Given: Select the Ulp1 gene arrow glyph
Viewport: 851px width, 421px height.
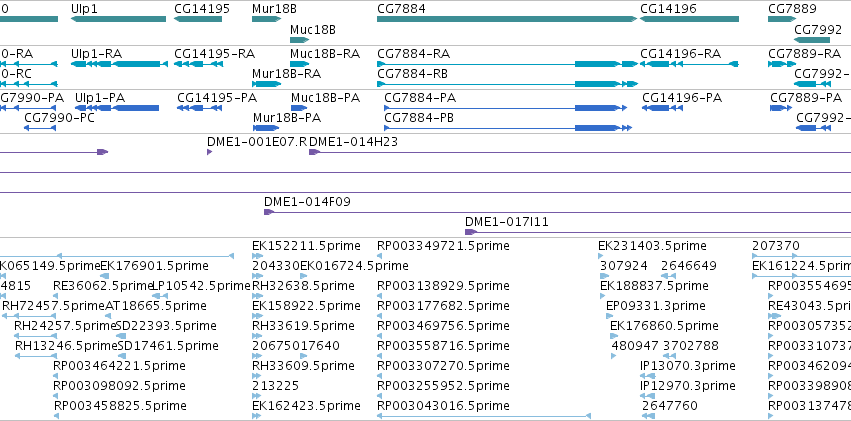Looking at the screenshot, I should (x=118, y=20).
